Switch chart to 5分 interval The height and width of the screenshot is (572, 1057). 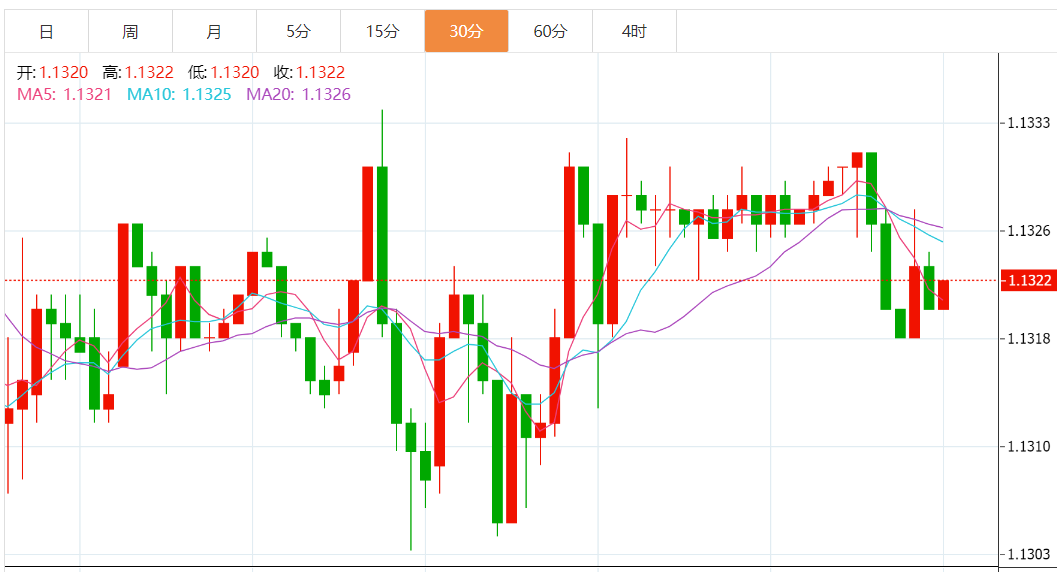click(298, 31)
